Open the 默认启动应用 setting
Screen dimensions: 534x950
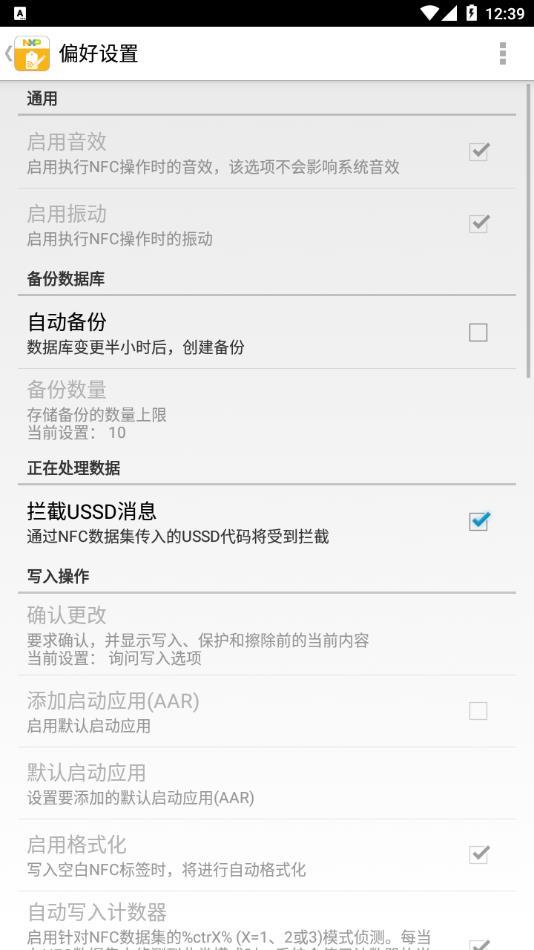pyautogui.click(x=267, y=783)
